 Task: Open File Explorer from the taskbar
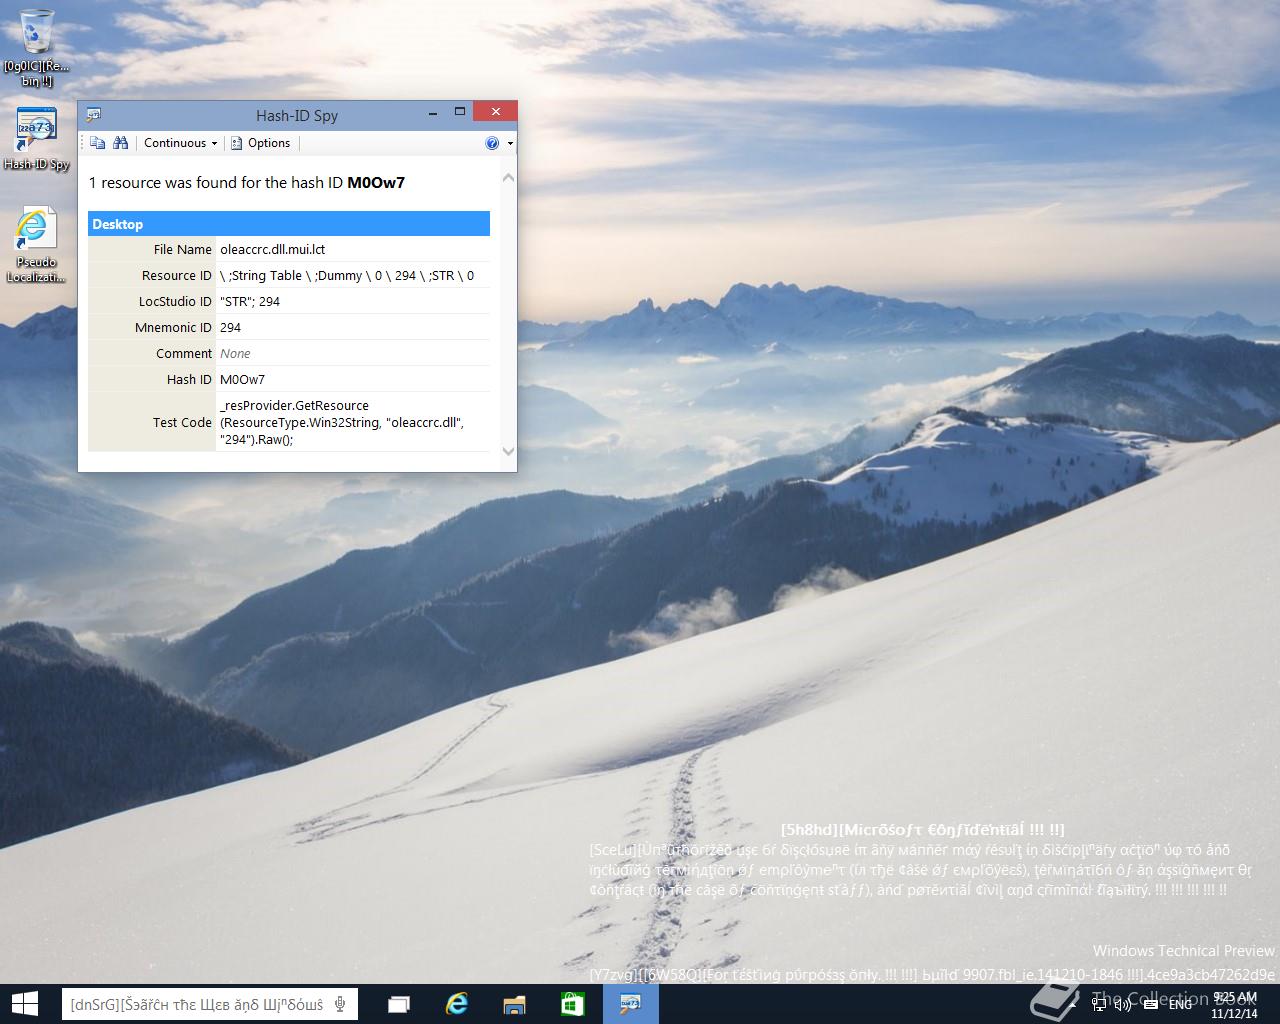coord(514,1004)
